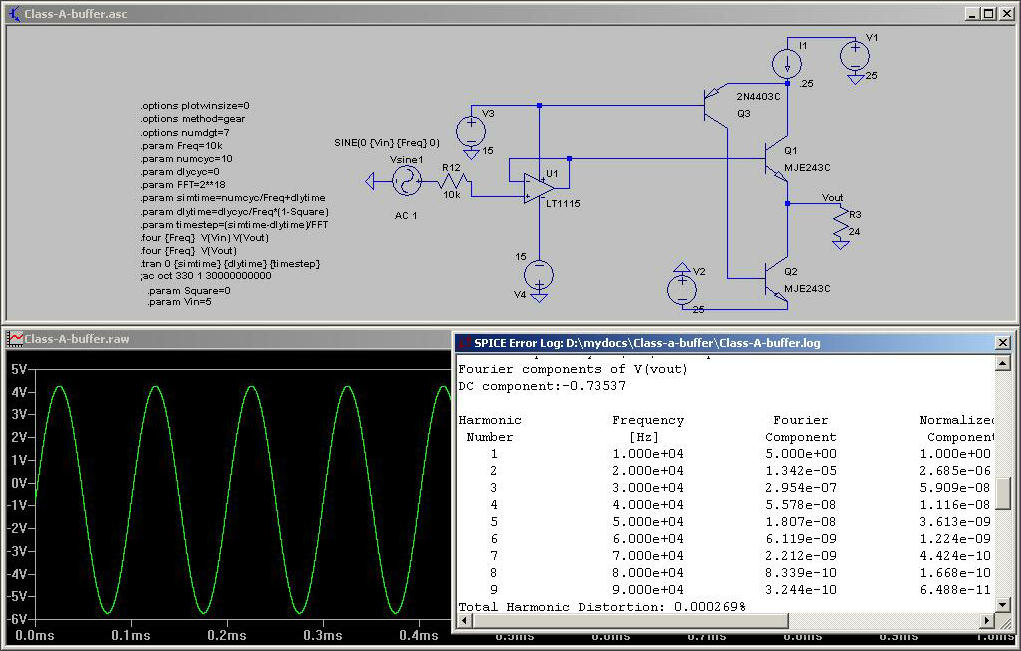Select the '.tran 0 {simtime}' directive line
This screenshot has width=1021, height=651.
[x=231, y=264]
